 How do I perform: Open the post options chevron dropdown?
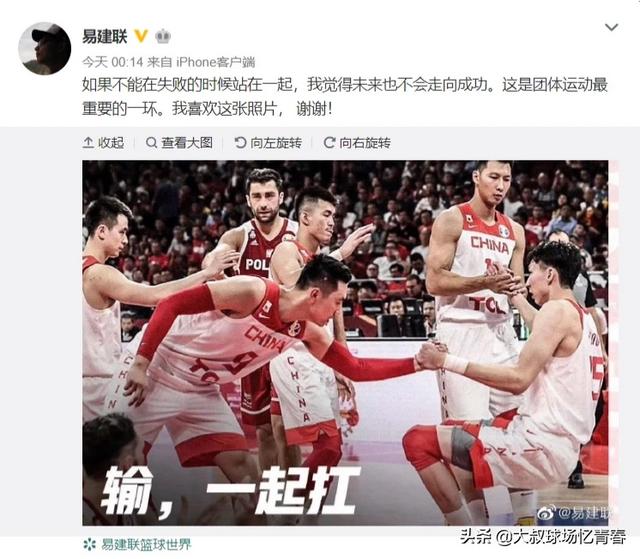[611, 27]
